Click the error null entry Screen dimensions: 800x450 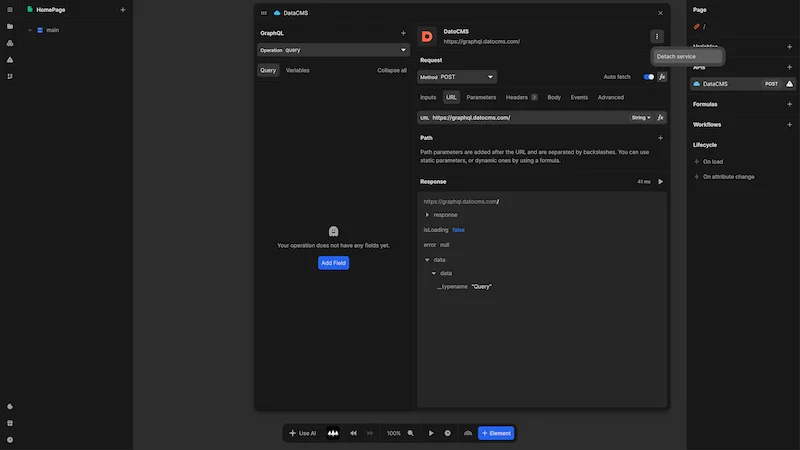point(436,245)
